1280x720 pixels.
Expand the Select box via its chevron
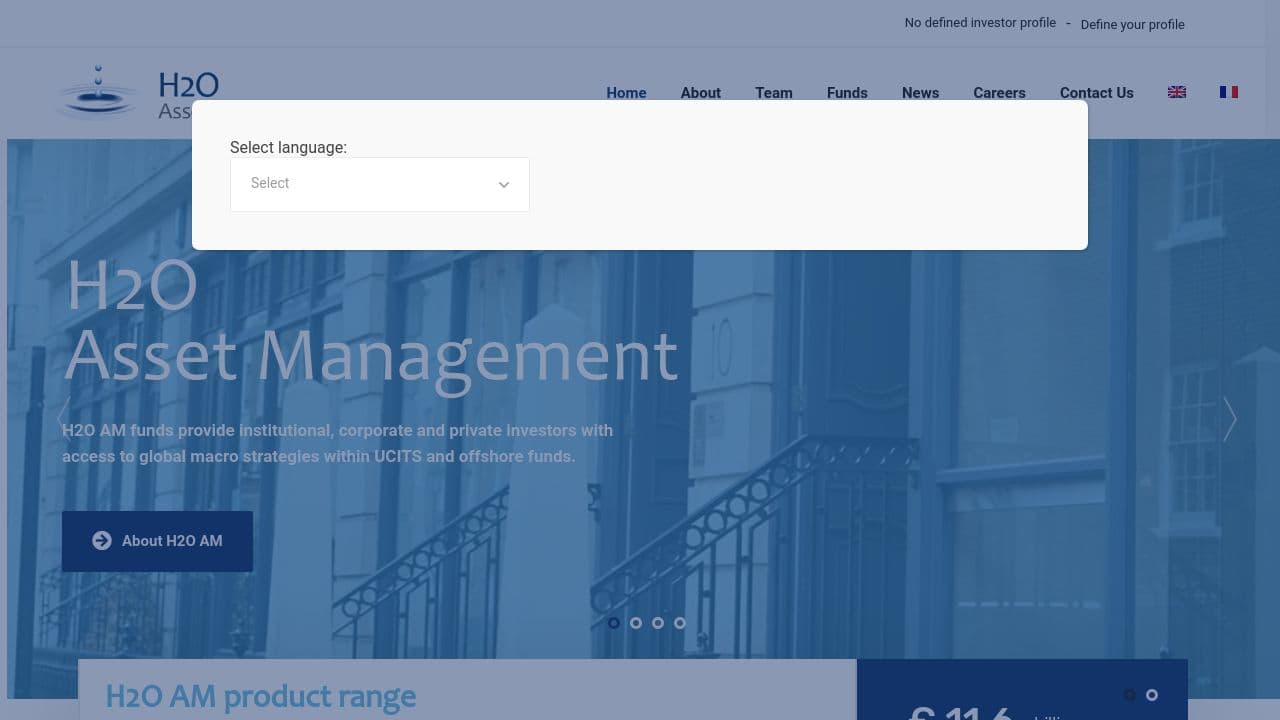(504, 185)
